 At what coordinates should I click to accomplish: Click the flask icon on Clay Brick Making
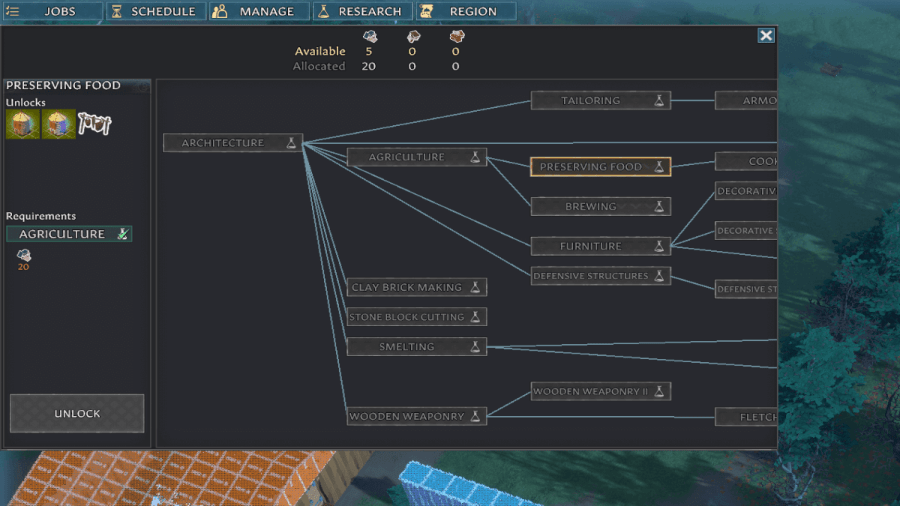point(475,288)
